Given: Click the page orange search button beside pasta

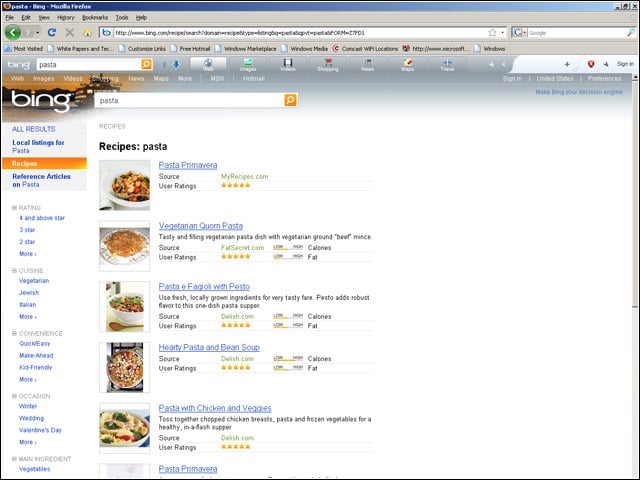Looking at the screenshot, I should coord(290,100).
